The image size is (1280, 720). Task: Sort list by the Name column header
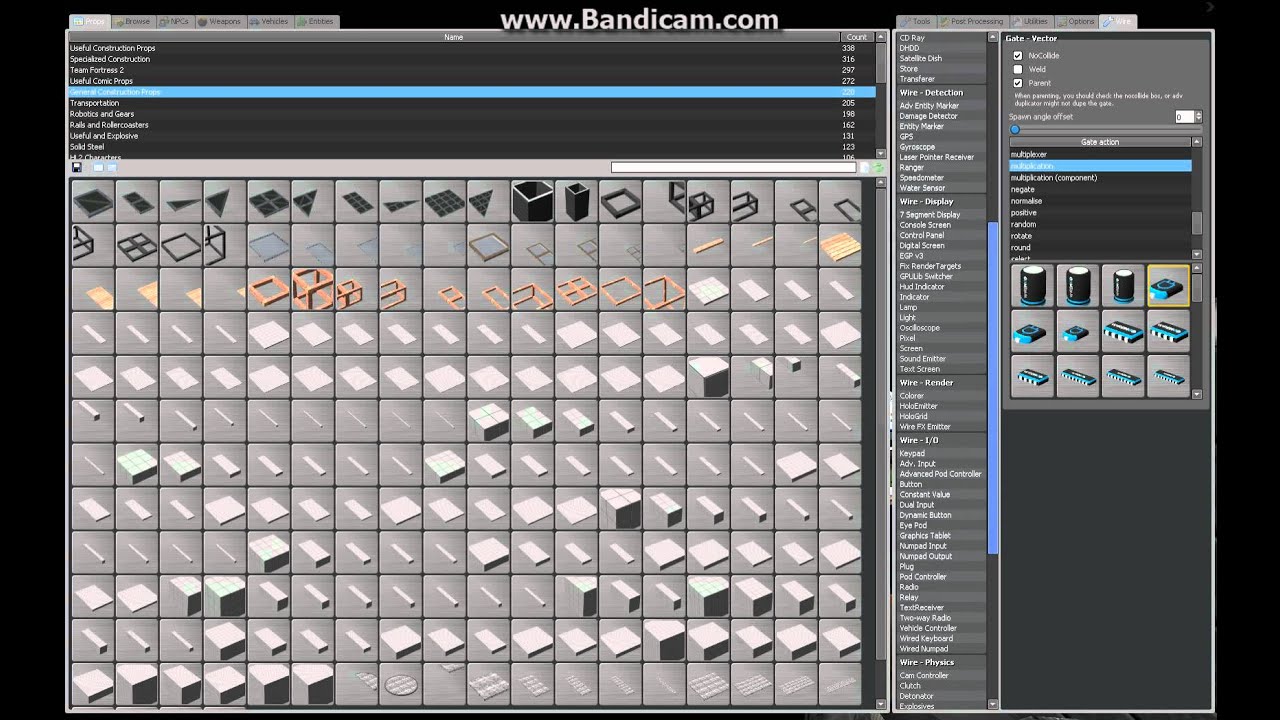[x=454, y=37]
